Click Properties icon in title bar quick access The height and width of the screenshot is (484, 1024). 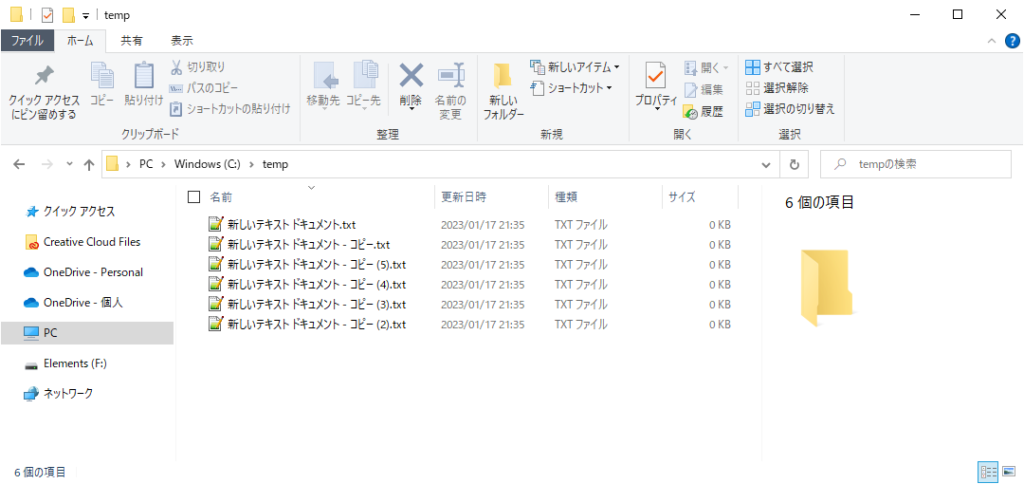click(x=47, y=14)
